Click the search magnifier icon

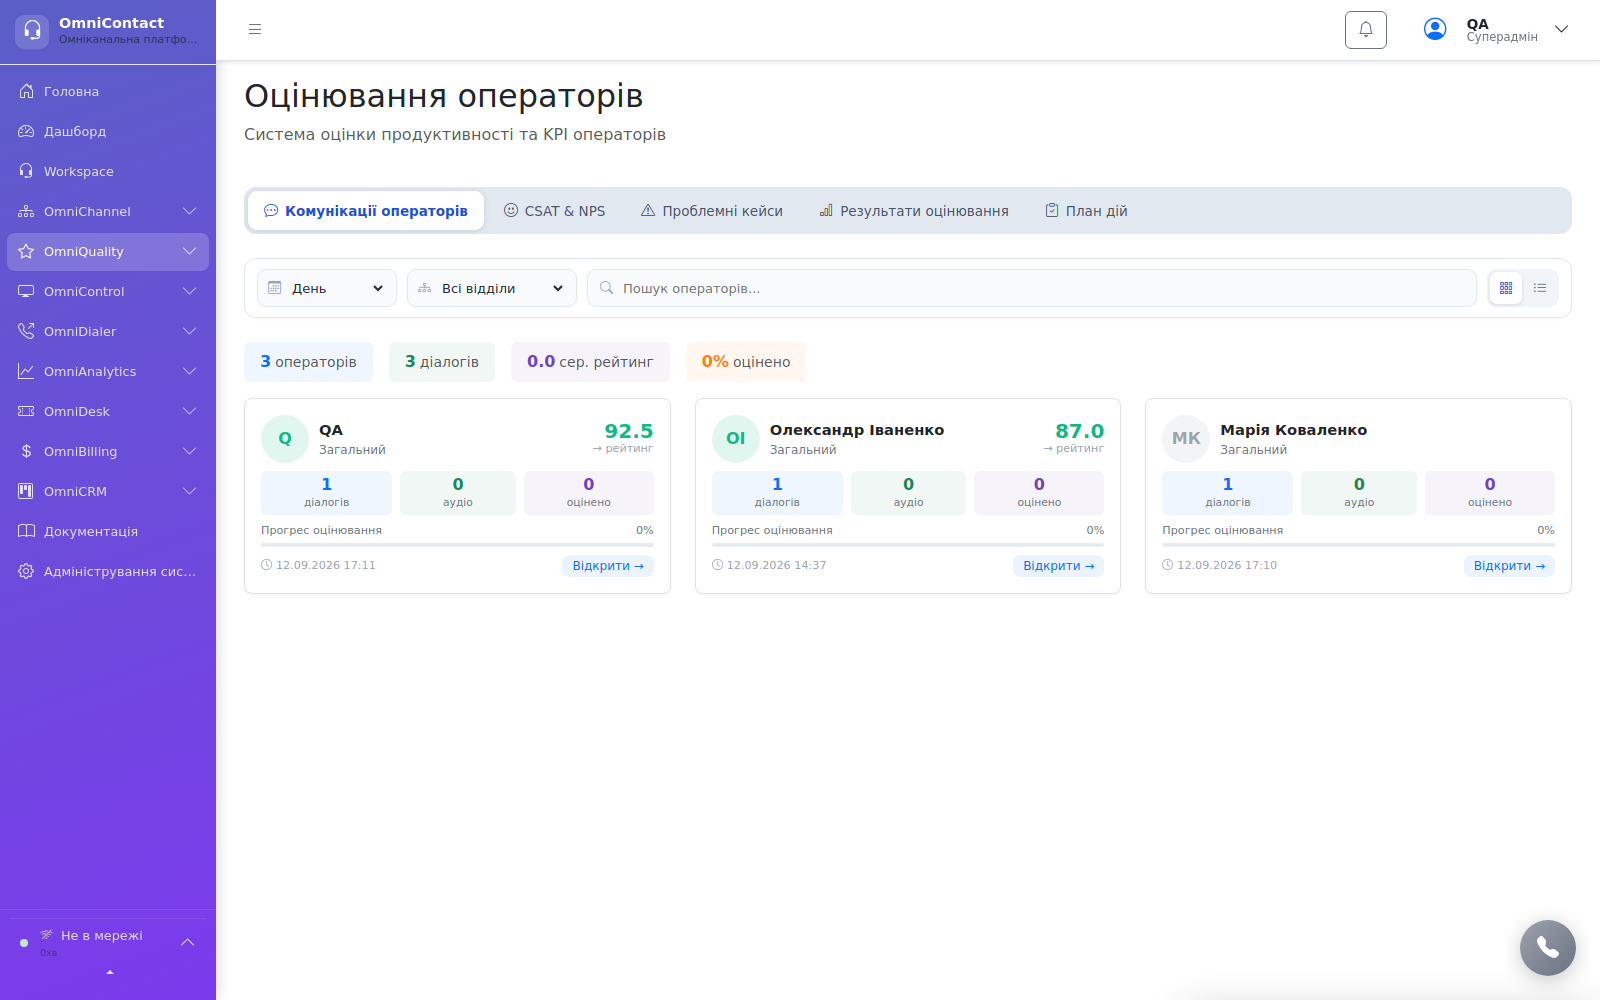606,288
